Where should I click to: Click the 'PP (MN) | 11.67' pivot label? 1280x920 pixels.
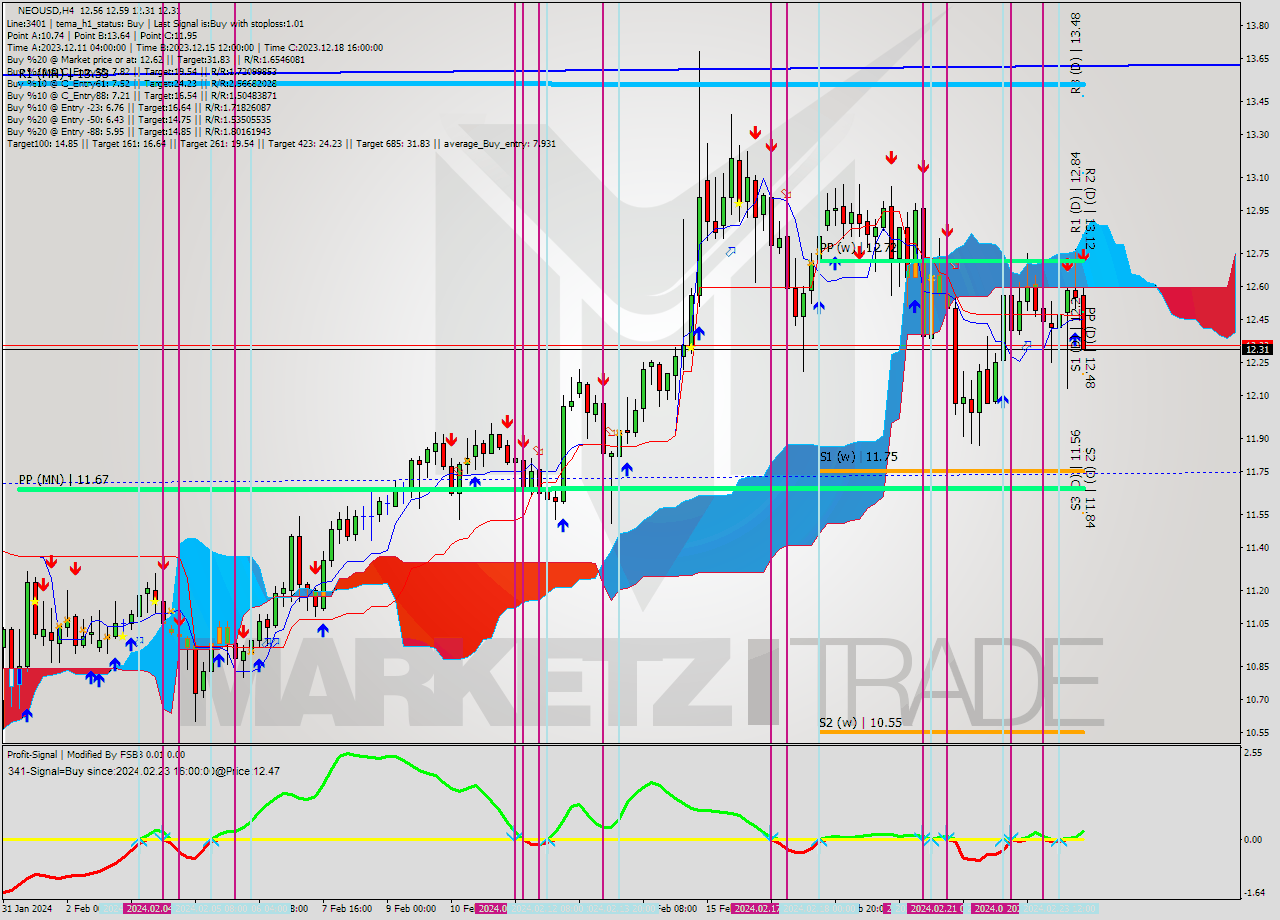(63, 480)
